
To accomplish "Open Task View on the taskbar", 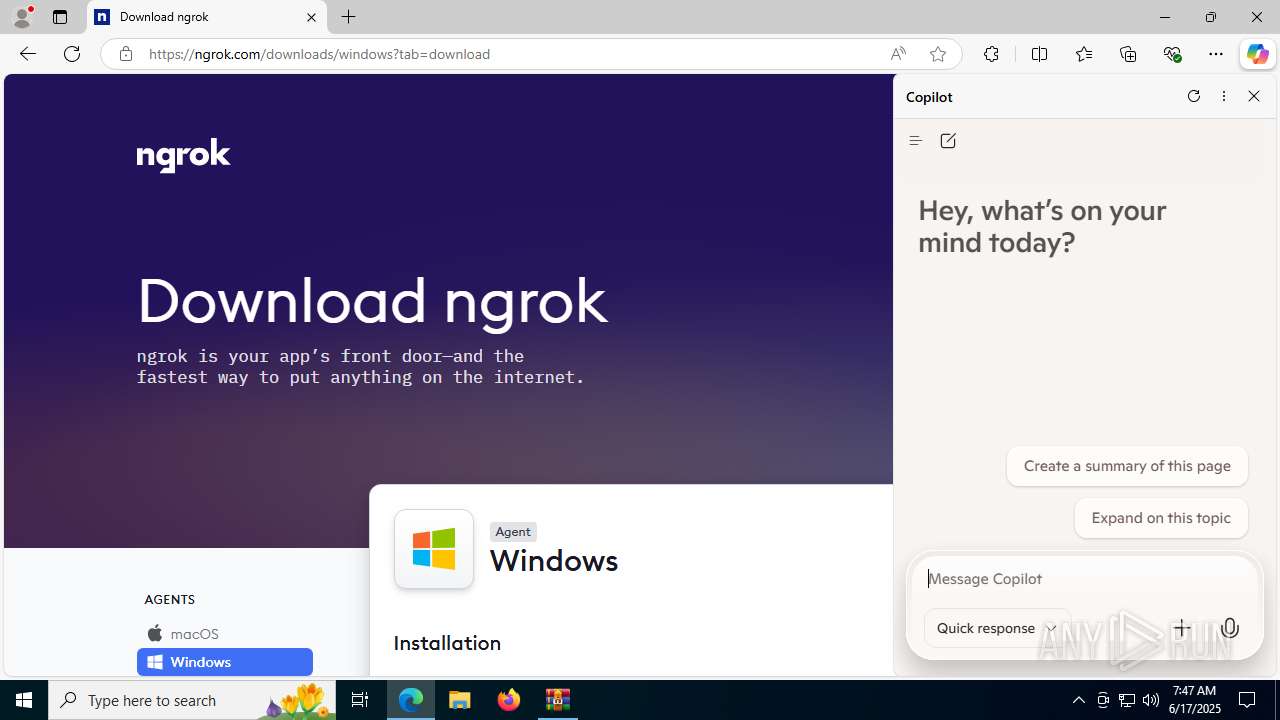I will (360, 700).
